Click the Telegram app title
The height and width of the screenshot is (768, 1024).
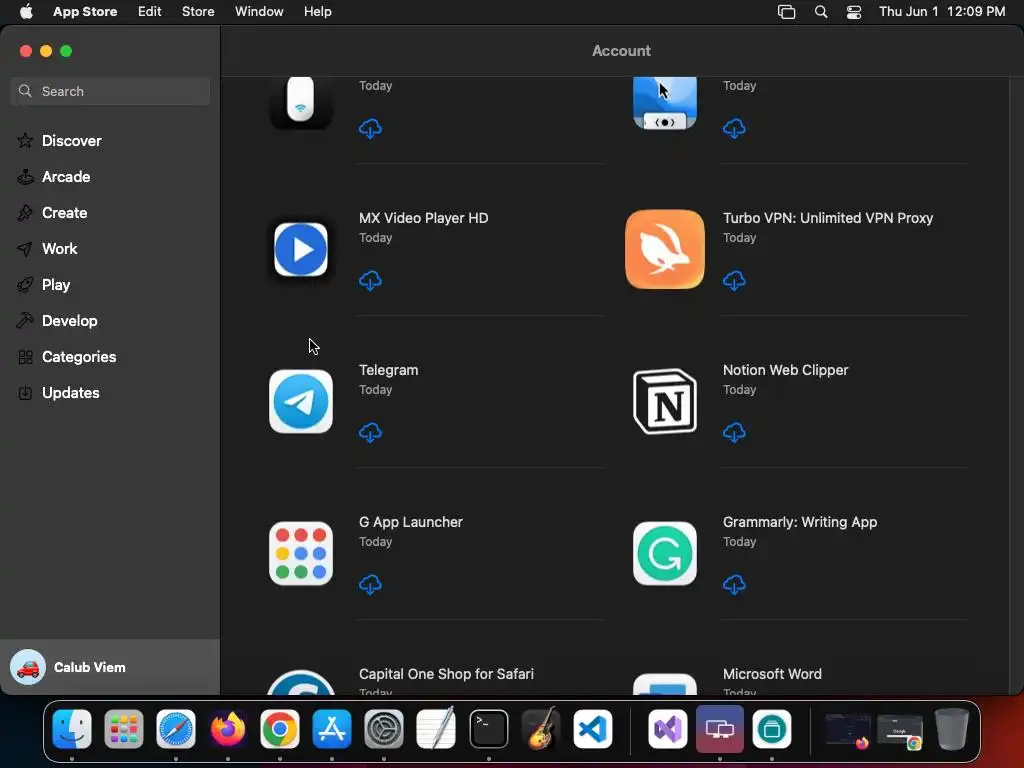click(389, 370)
